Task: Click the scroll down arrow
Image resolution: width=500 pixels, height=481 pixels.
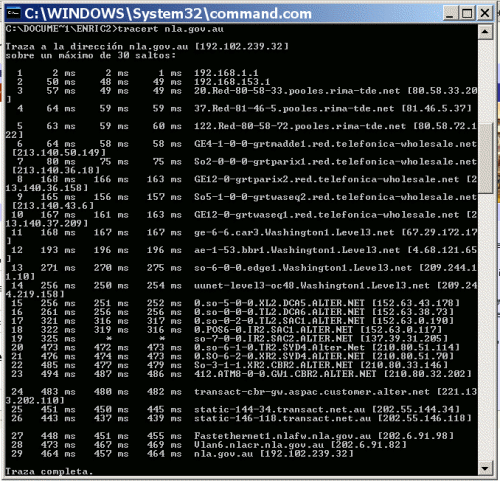Action: point(485,468)
